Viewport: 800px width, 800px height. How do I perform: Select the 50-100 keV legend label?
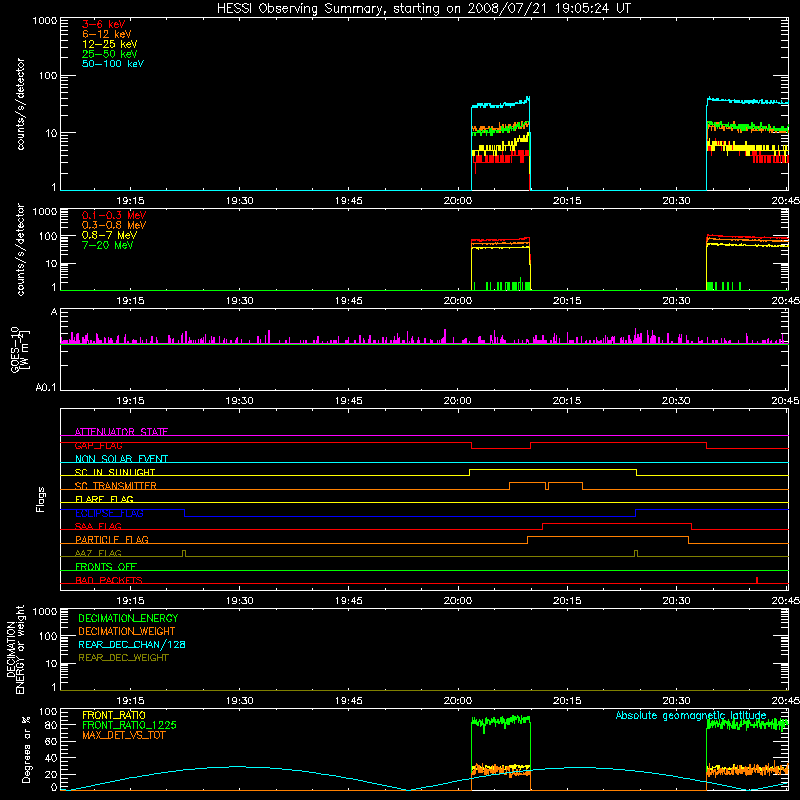[113, 64]
